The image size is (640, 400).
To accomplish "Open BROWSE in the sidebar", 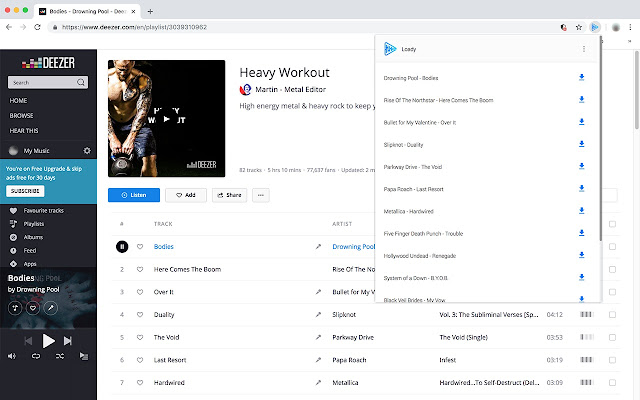I will pyautogui.click(x=22, y=116).
